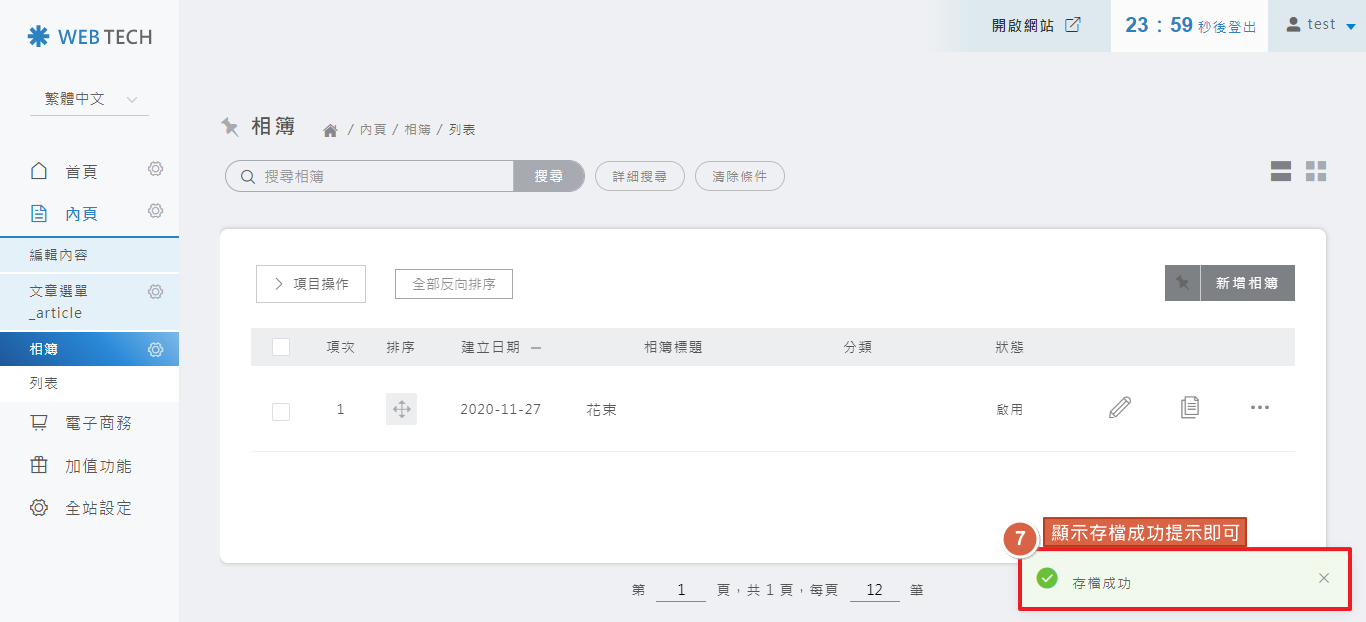Open the three-dot more options menu
Image resolution: width=1366 pixels, height=622 pixels.
coord(1259,408)
